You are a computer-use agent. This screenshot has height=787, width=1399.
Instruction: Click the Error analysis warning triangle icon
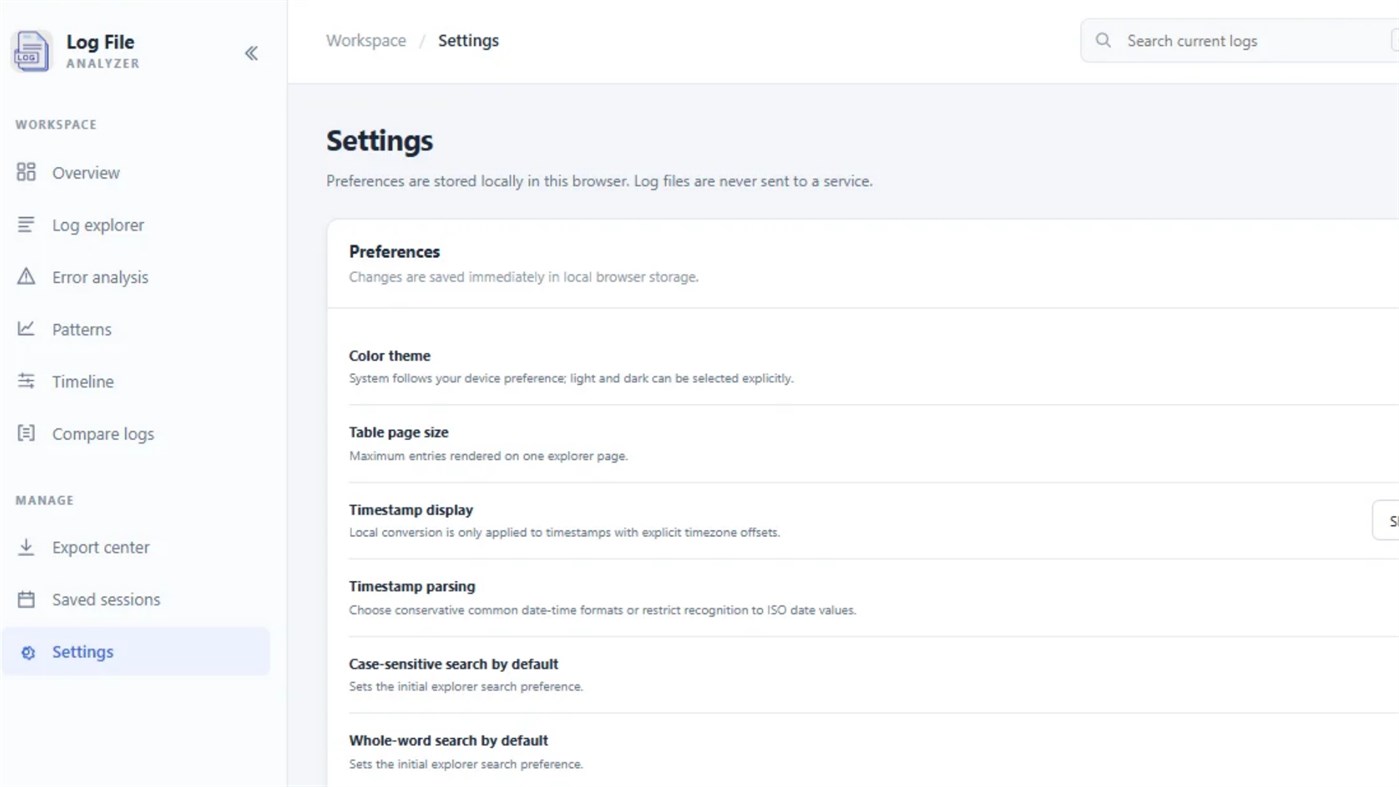click(x=26, y=276)
